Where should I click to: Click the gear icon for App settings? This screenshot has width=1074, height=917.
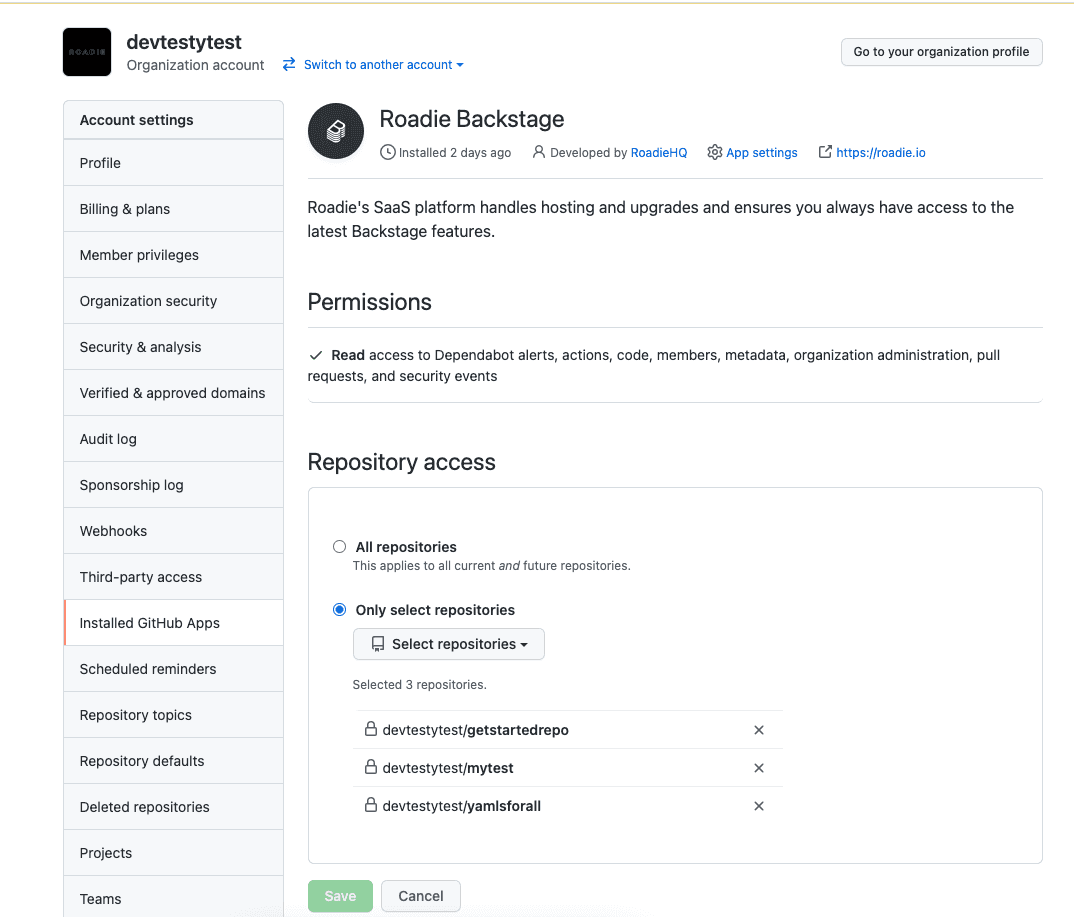[x=714, y=152]
